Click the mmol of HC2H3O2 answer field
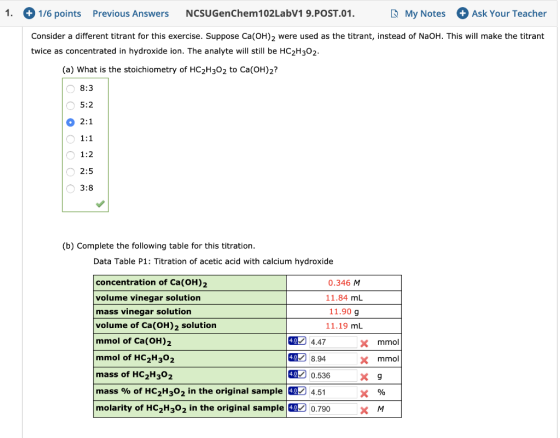 (x=333, y=358)
